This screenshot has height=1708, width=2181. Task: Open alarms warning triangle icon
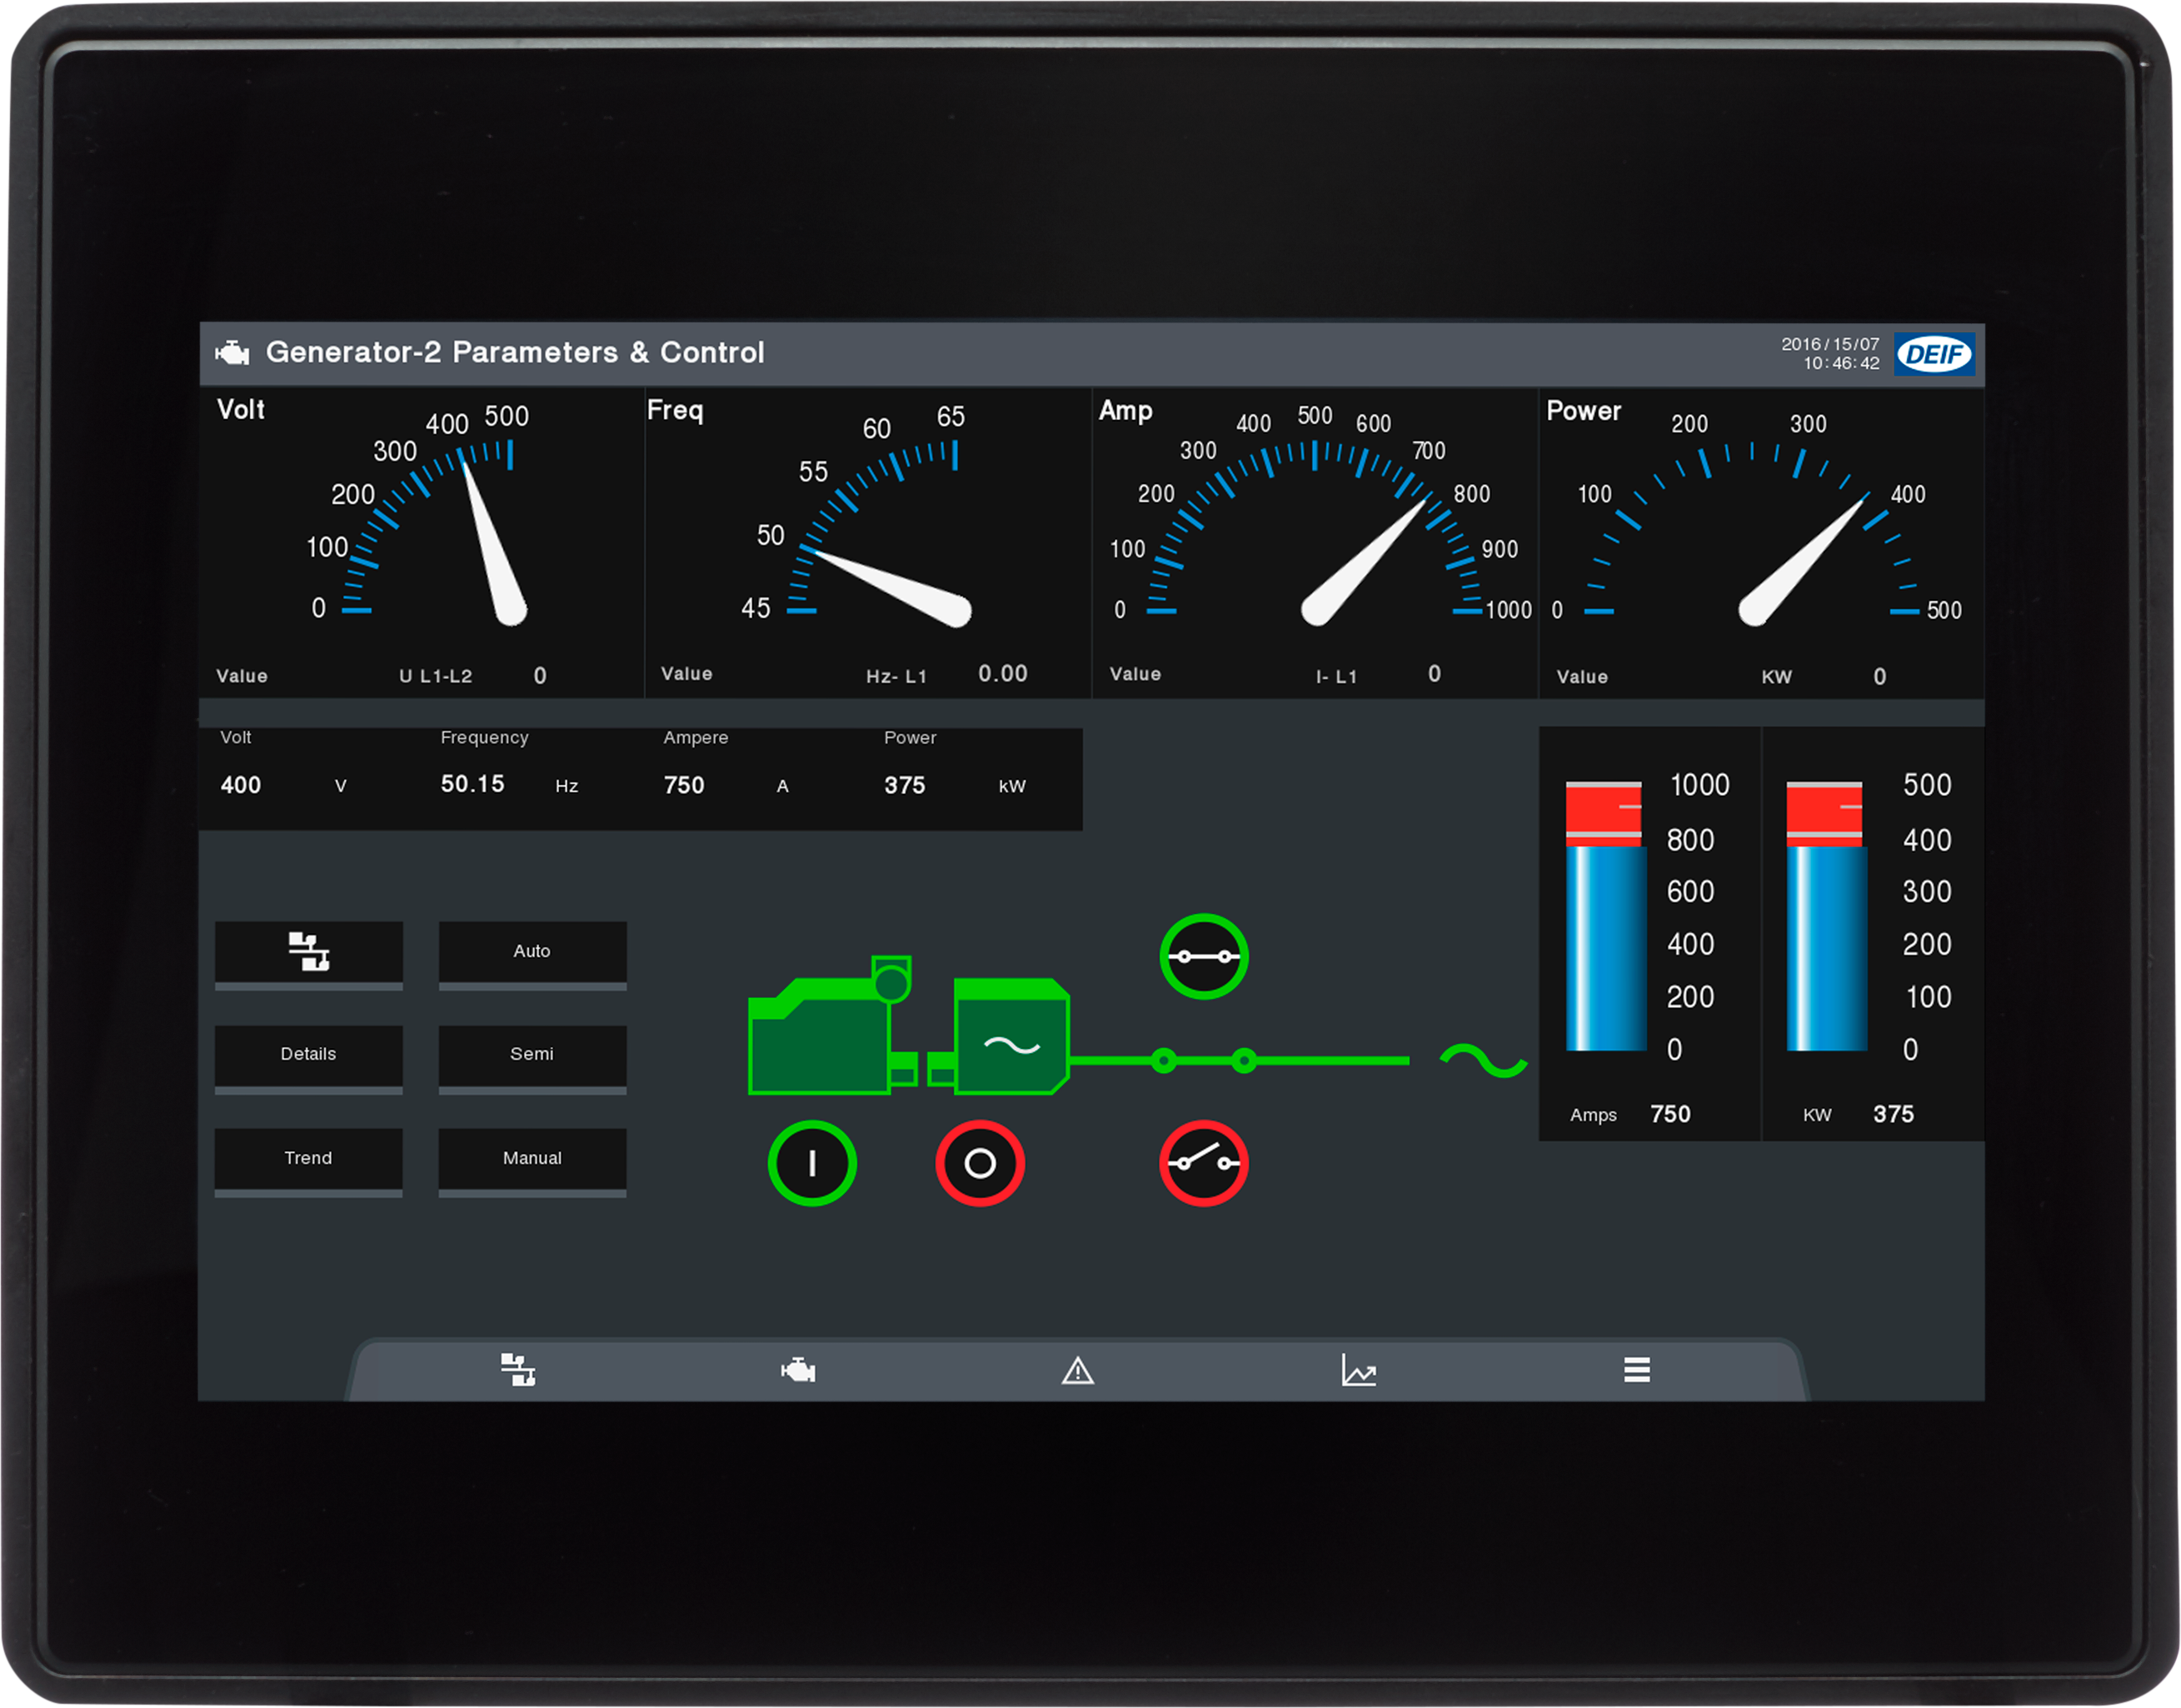[1077, 1370]
